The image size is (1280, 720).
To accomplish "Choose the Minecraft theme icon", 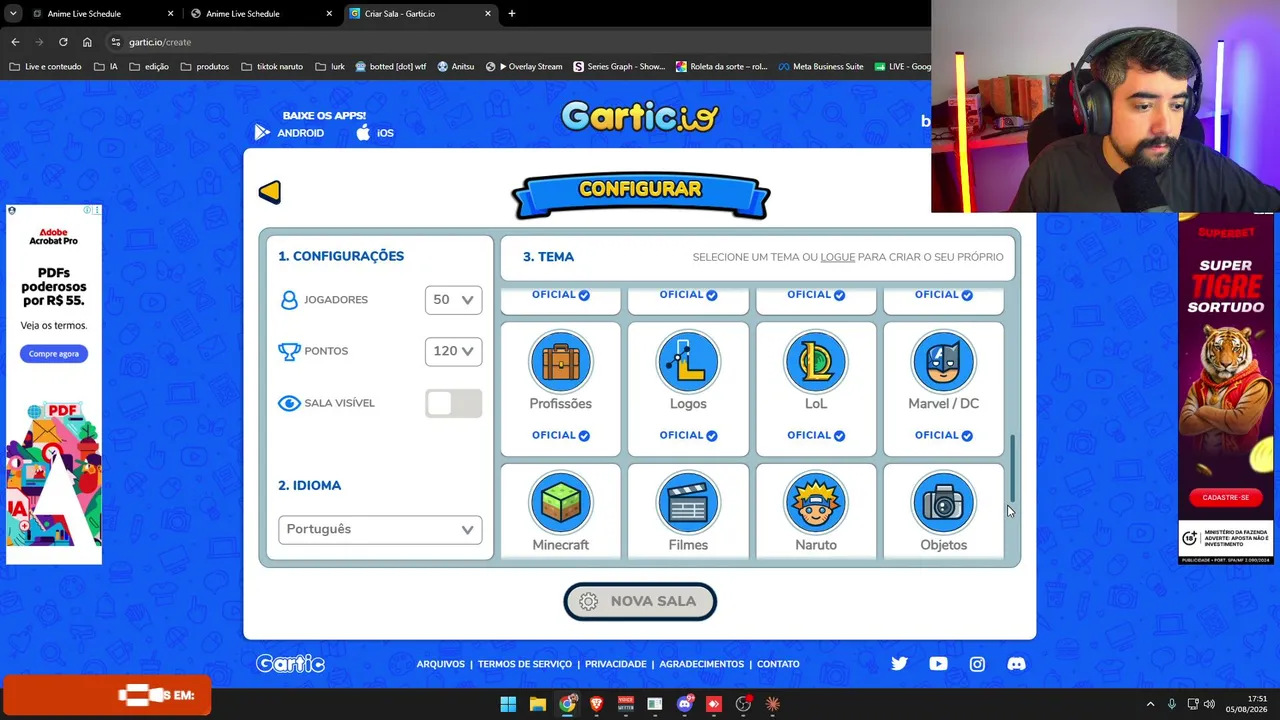I will pyautogui.click(x=560, y=503).
